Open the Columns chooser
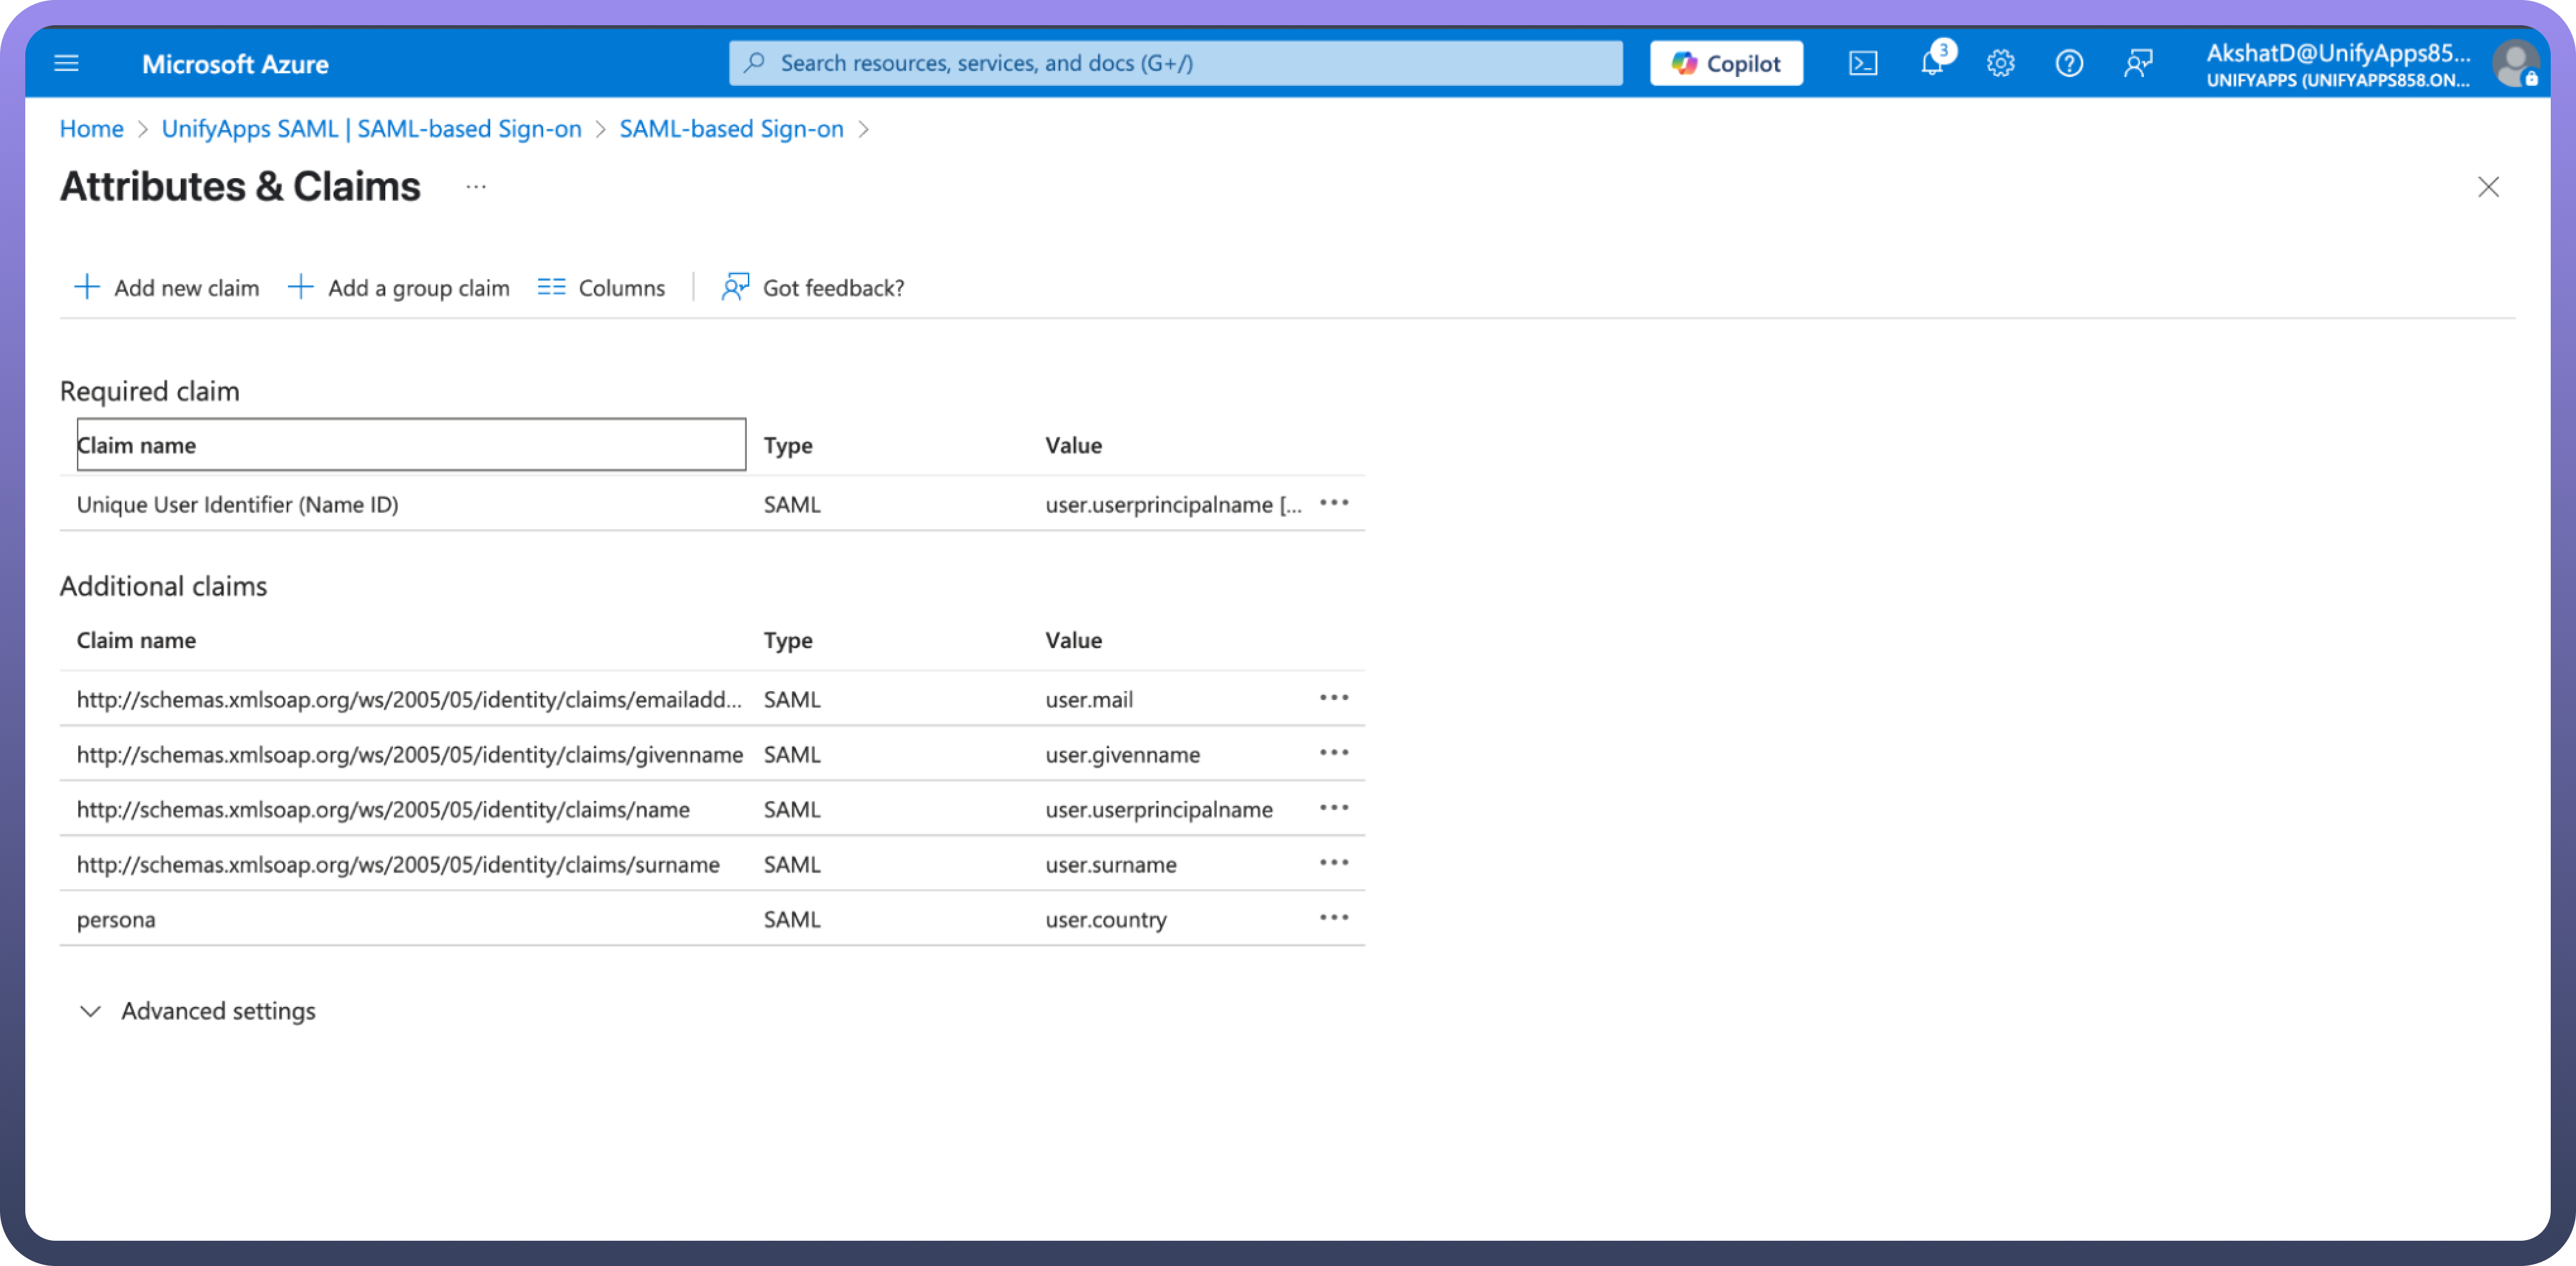Viewport: 2576px width, 1266px height. tap(601, 288)
